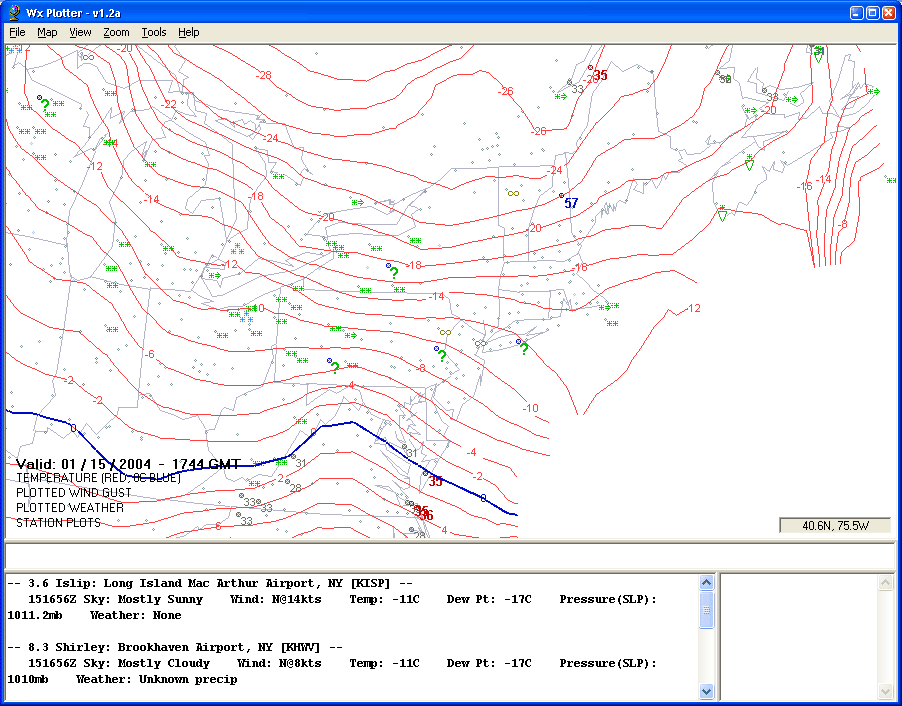The height and width of the screenshot is (706, 902).
Task: Click the yellow haze symbol left of blue 57
Action: pyautogui.click(x=513, y=193)
